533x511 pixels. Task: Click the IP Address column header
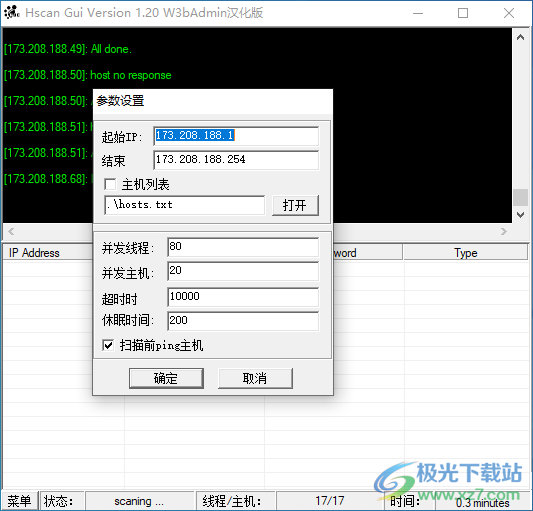tap(48, 253)
